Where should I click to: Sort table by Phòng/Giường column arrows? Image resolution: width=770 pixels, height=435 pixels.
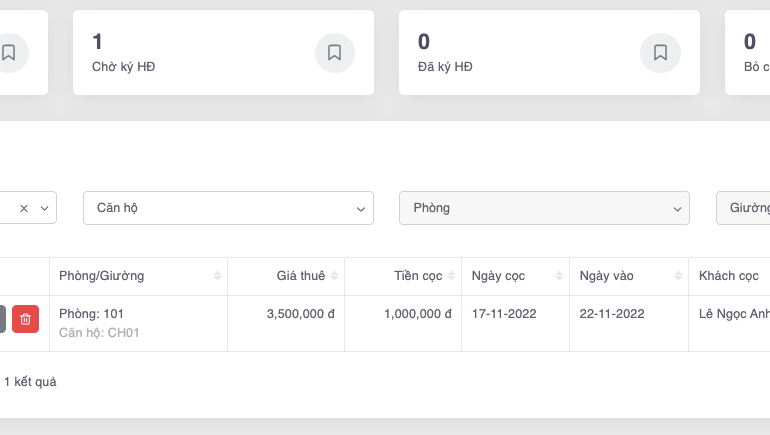(217, 276)
